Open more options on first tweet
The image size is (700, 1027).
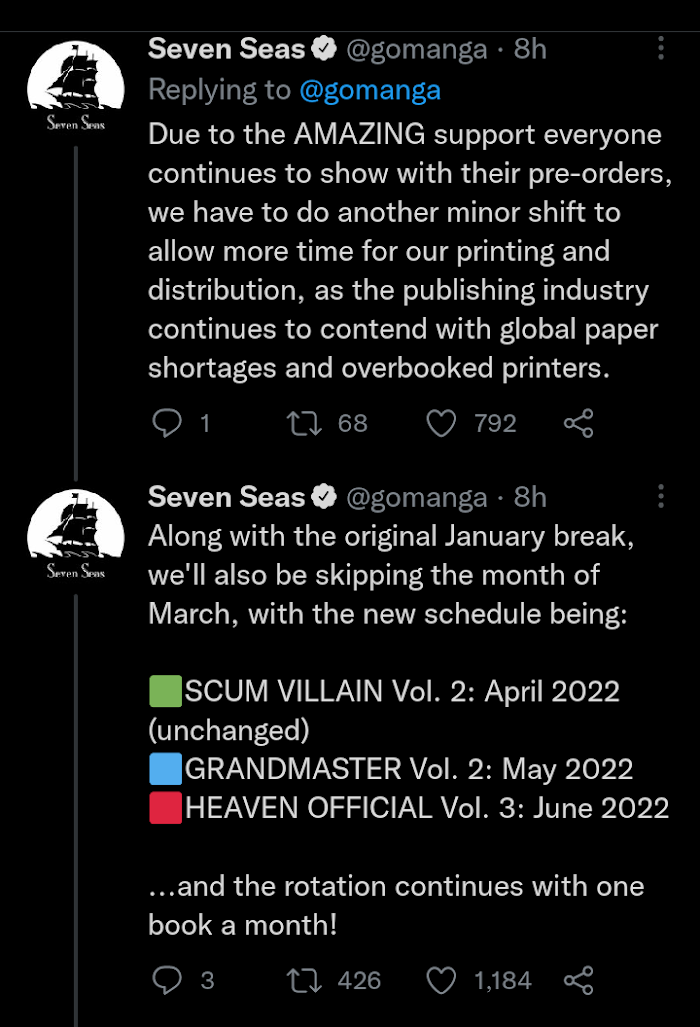[x=661, y=48]
